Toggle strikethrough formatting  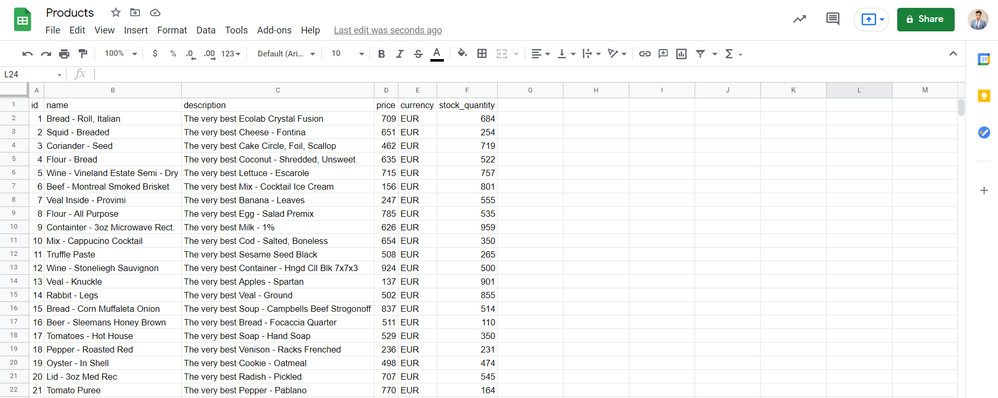[418, 54]
